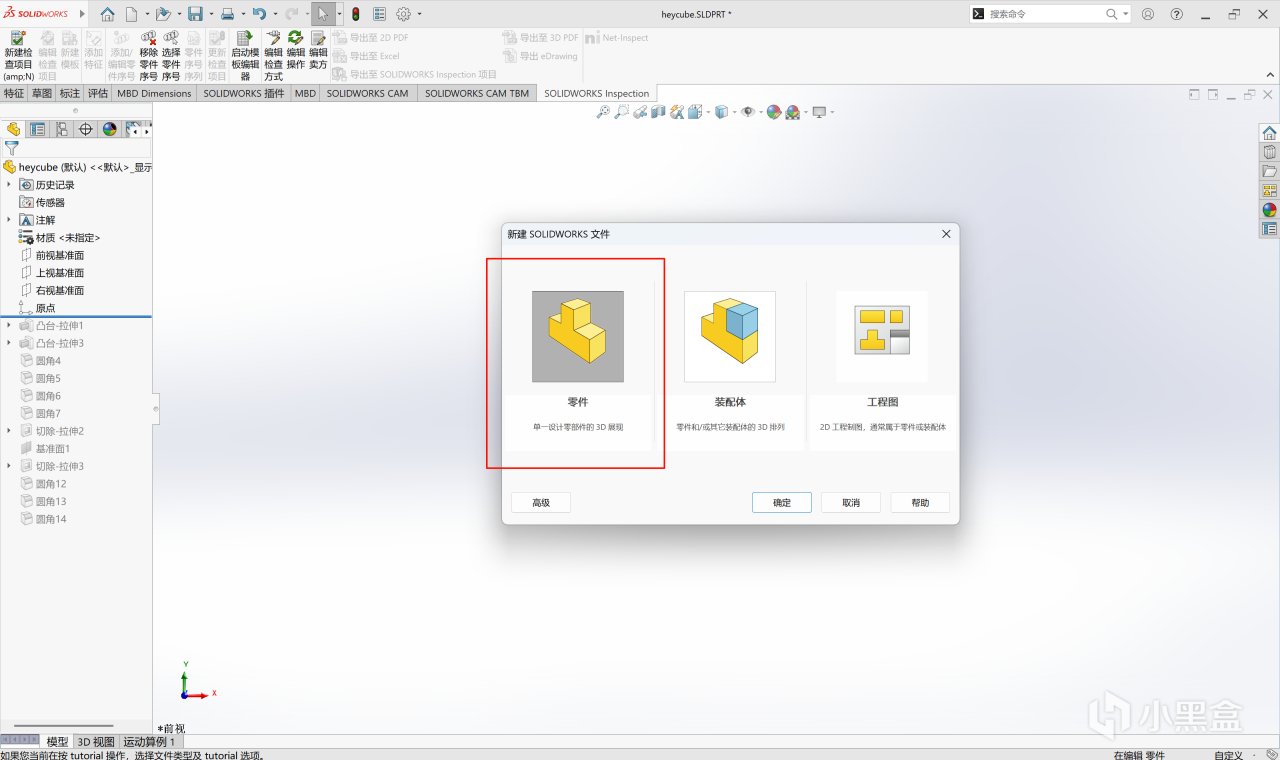Image resolution: width=1280 pixels, height=760 pixels.
Task: Open the PropertyManager tab icon
Action: [37, 129]
